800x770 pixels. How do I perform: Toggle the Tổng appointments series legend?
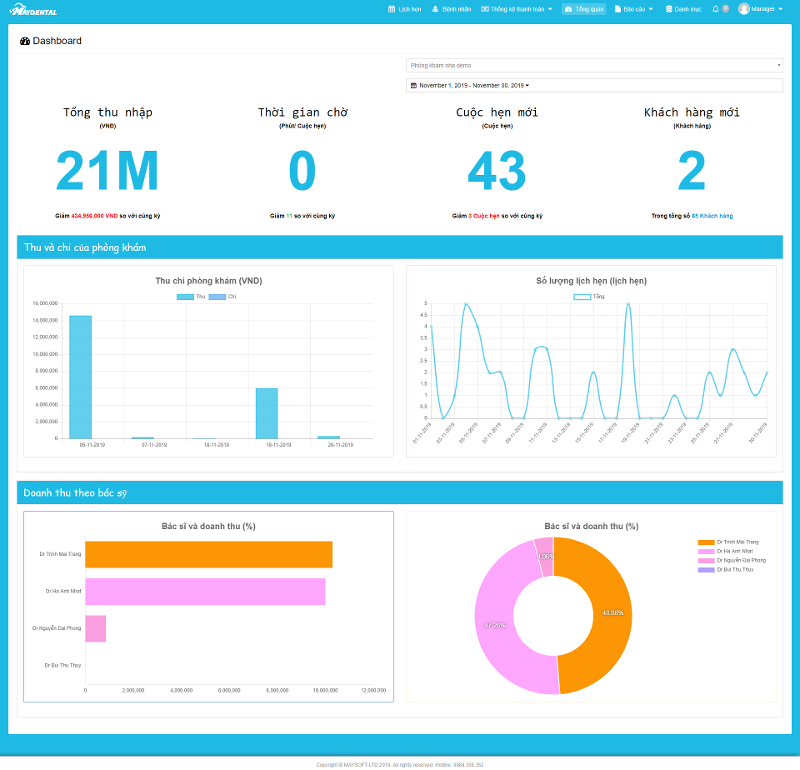589,296
